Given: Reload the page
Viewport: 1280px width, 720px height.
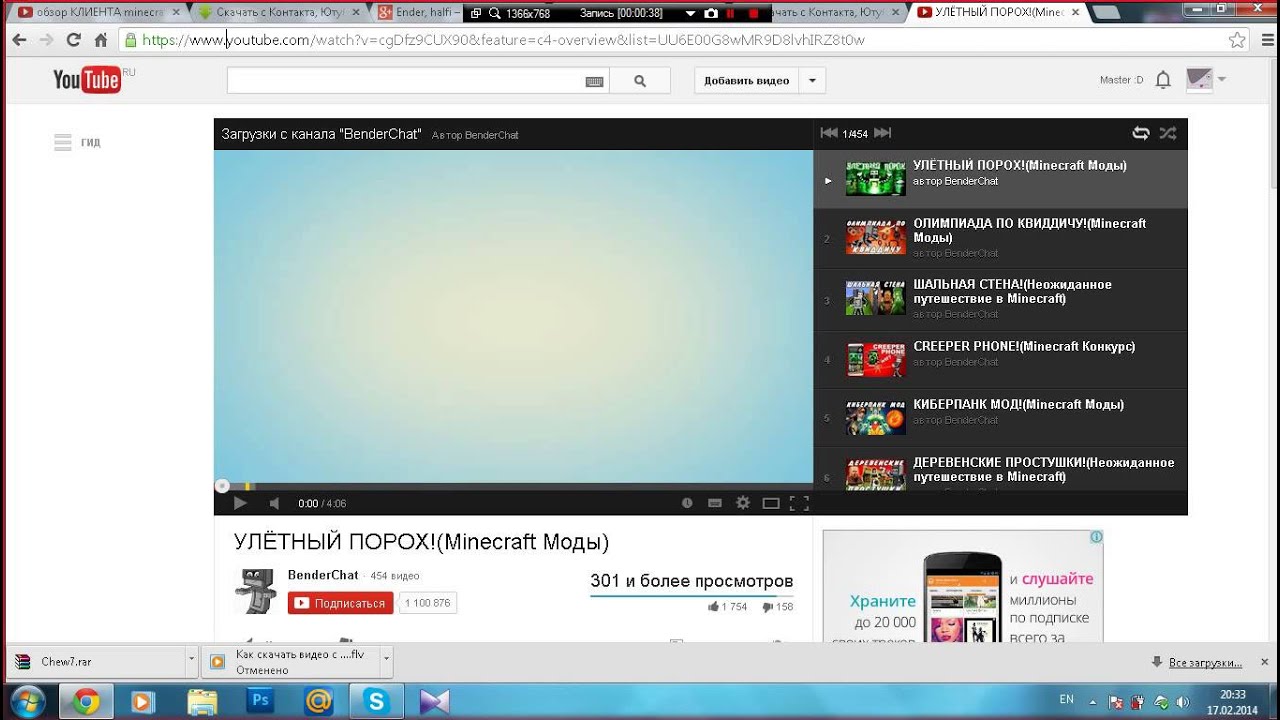Looking at the screenshot, I should click(x=73, y=40).
